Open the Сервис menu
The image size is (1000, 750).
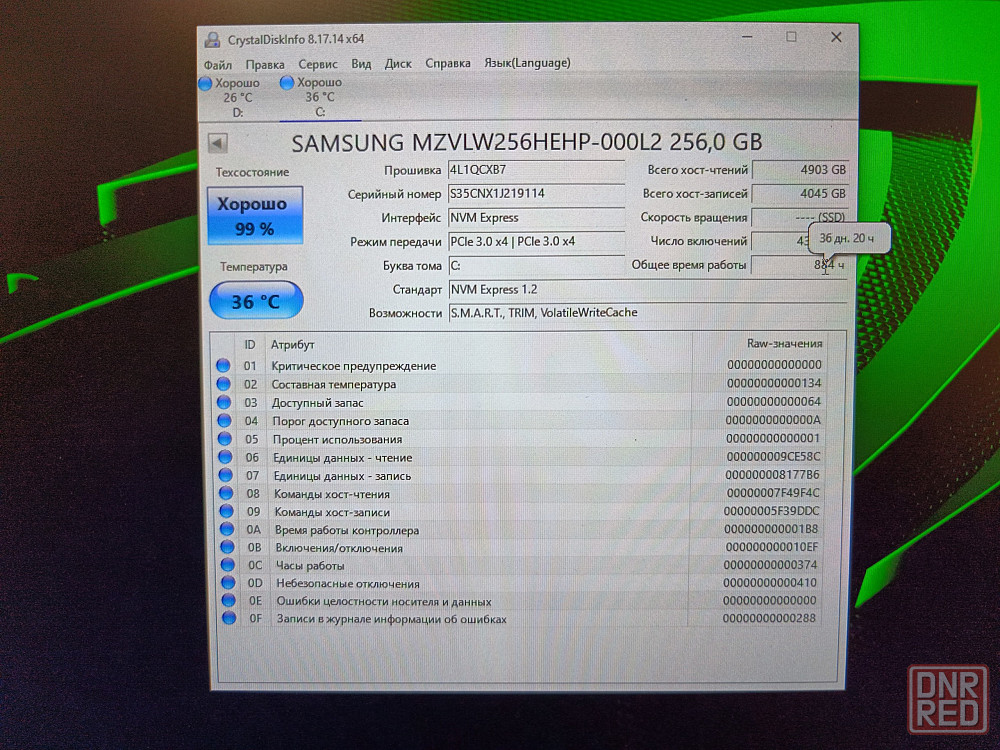(x=317, y=63)
